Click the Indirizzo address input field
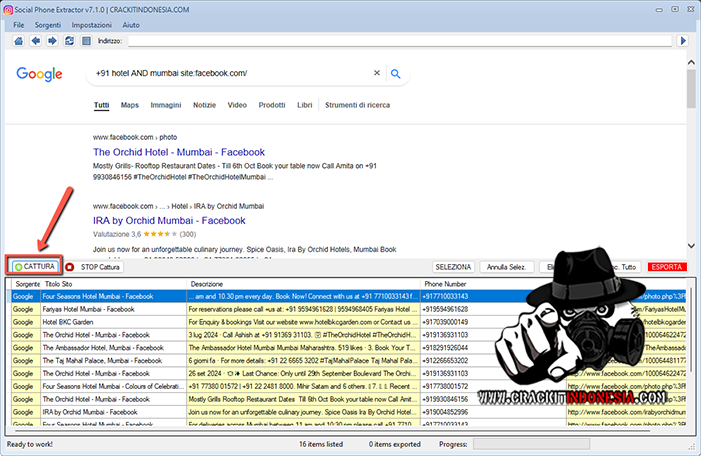This screenshot has height=456, width=701. coord(400,41)
